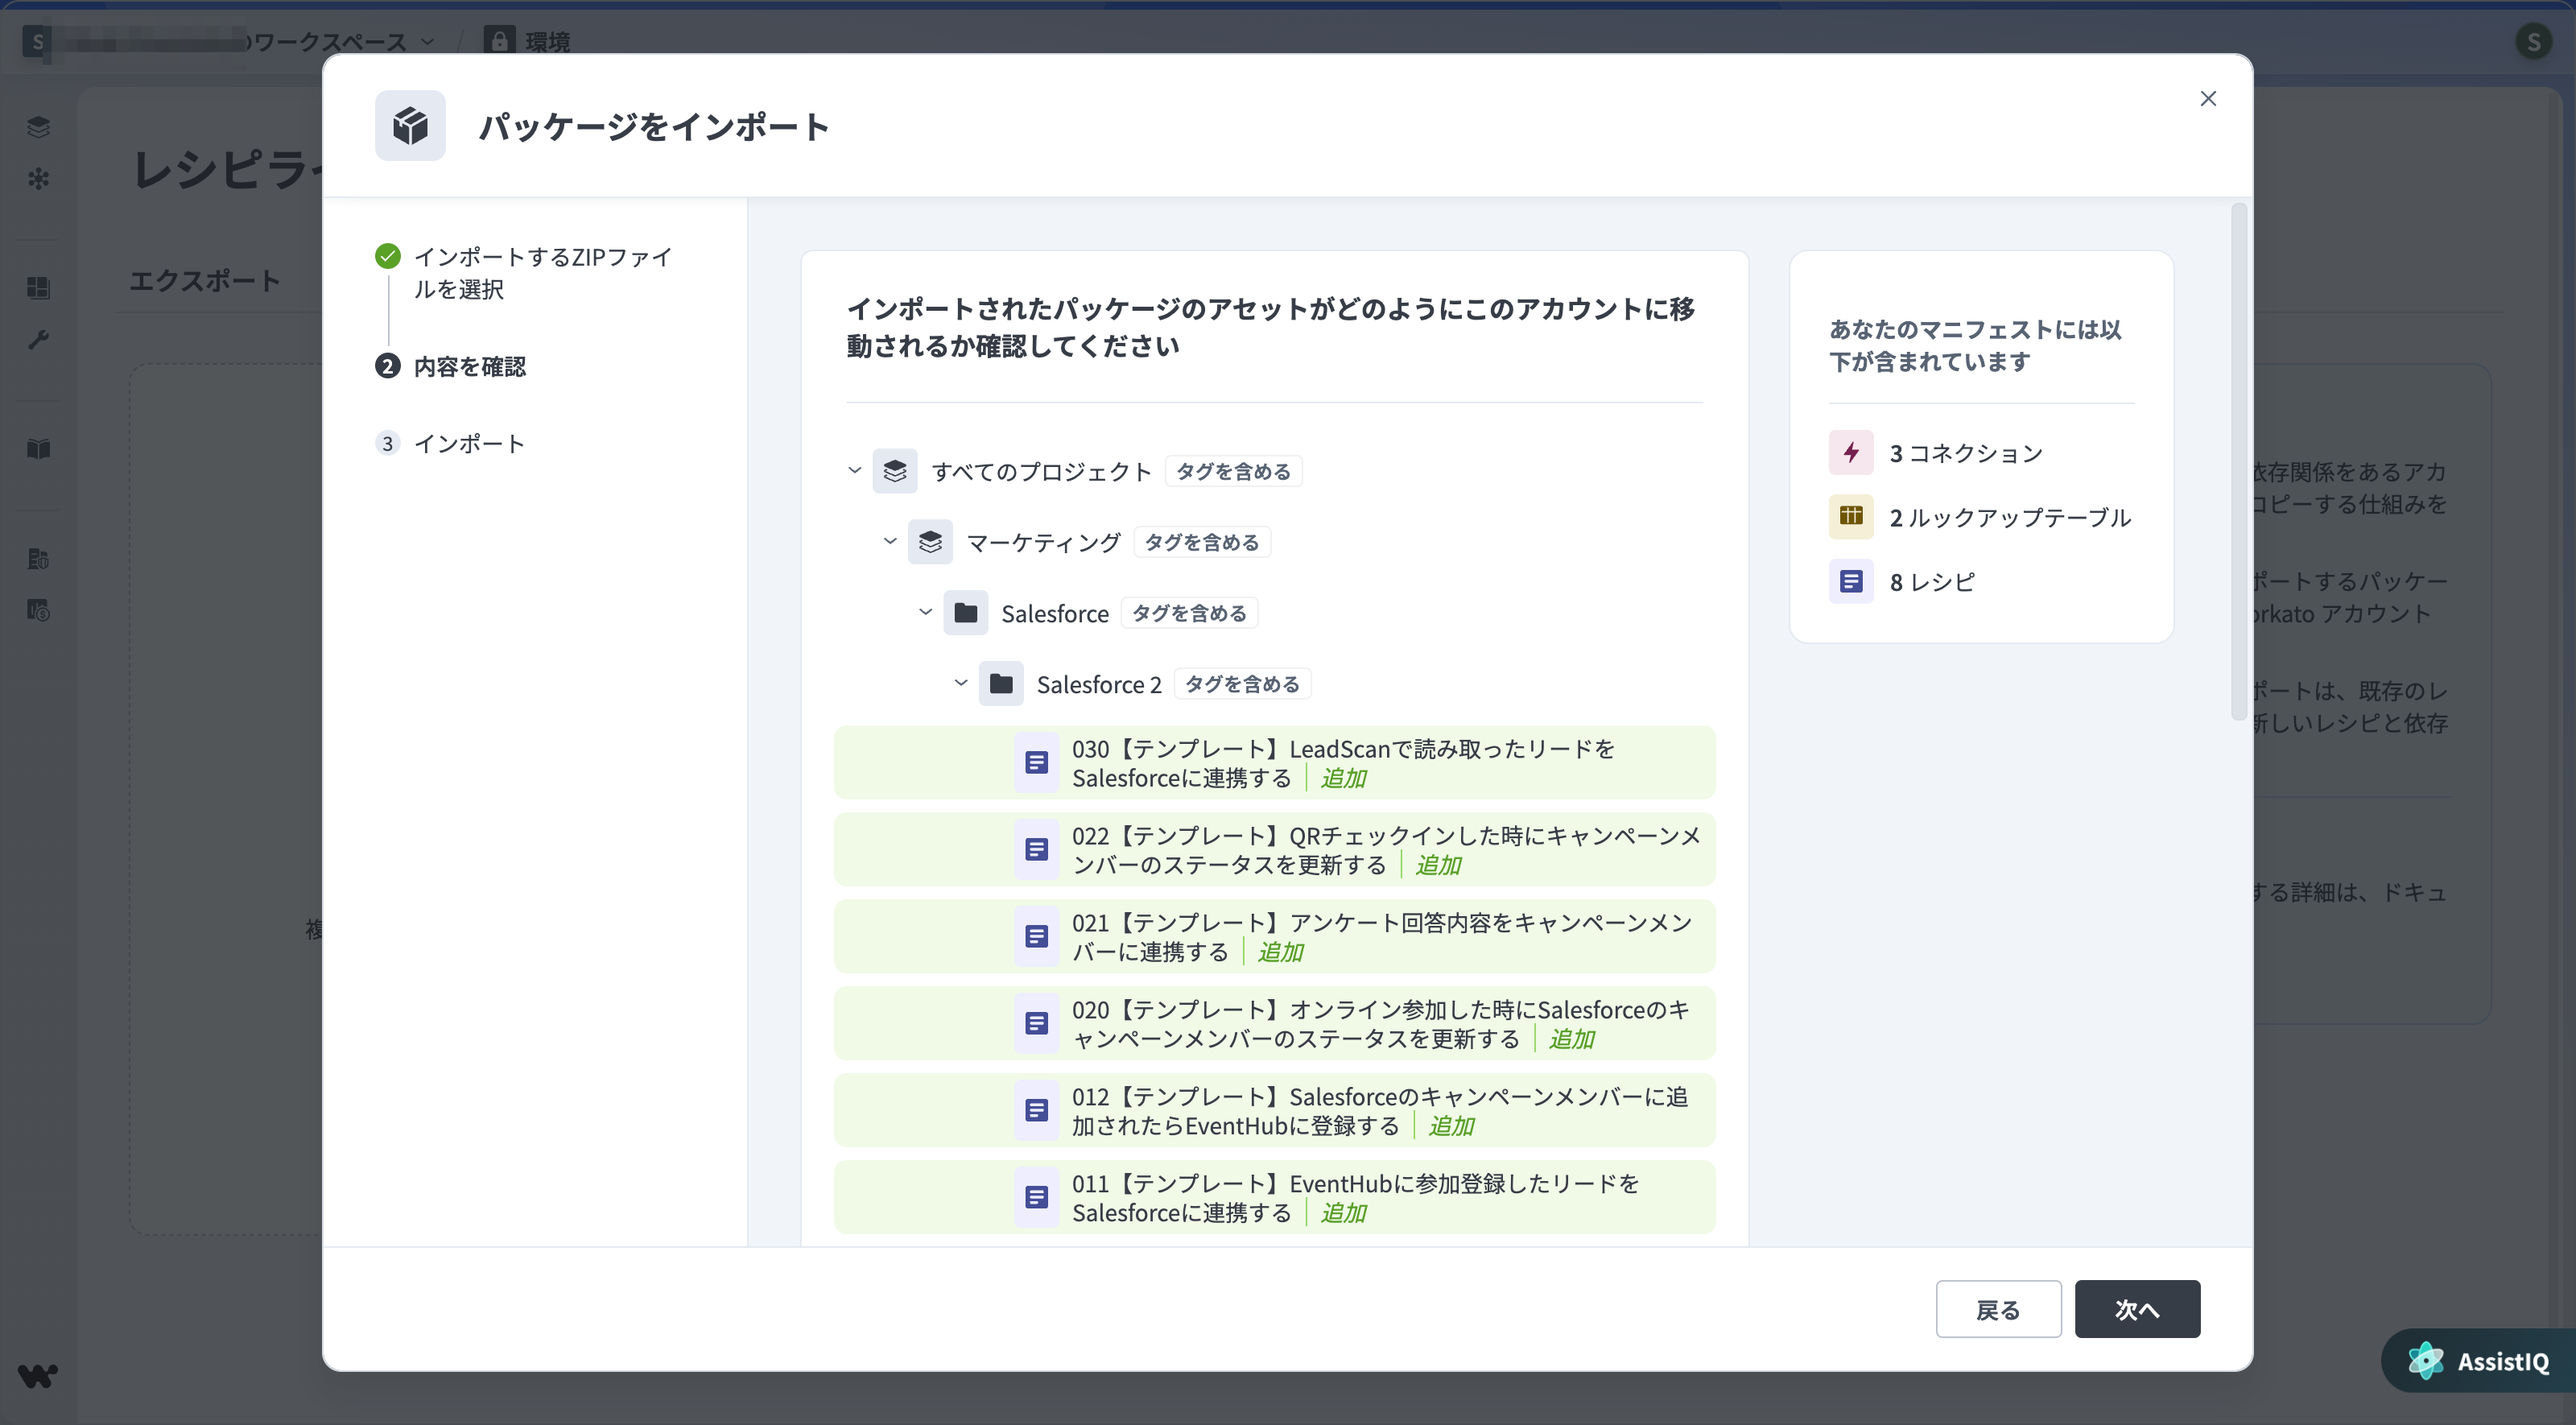Select 011 EventHubに参加登録 recipe row text
This screenshot has height=1425, width=2576.
click(x=1355, y=1199)
